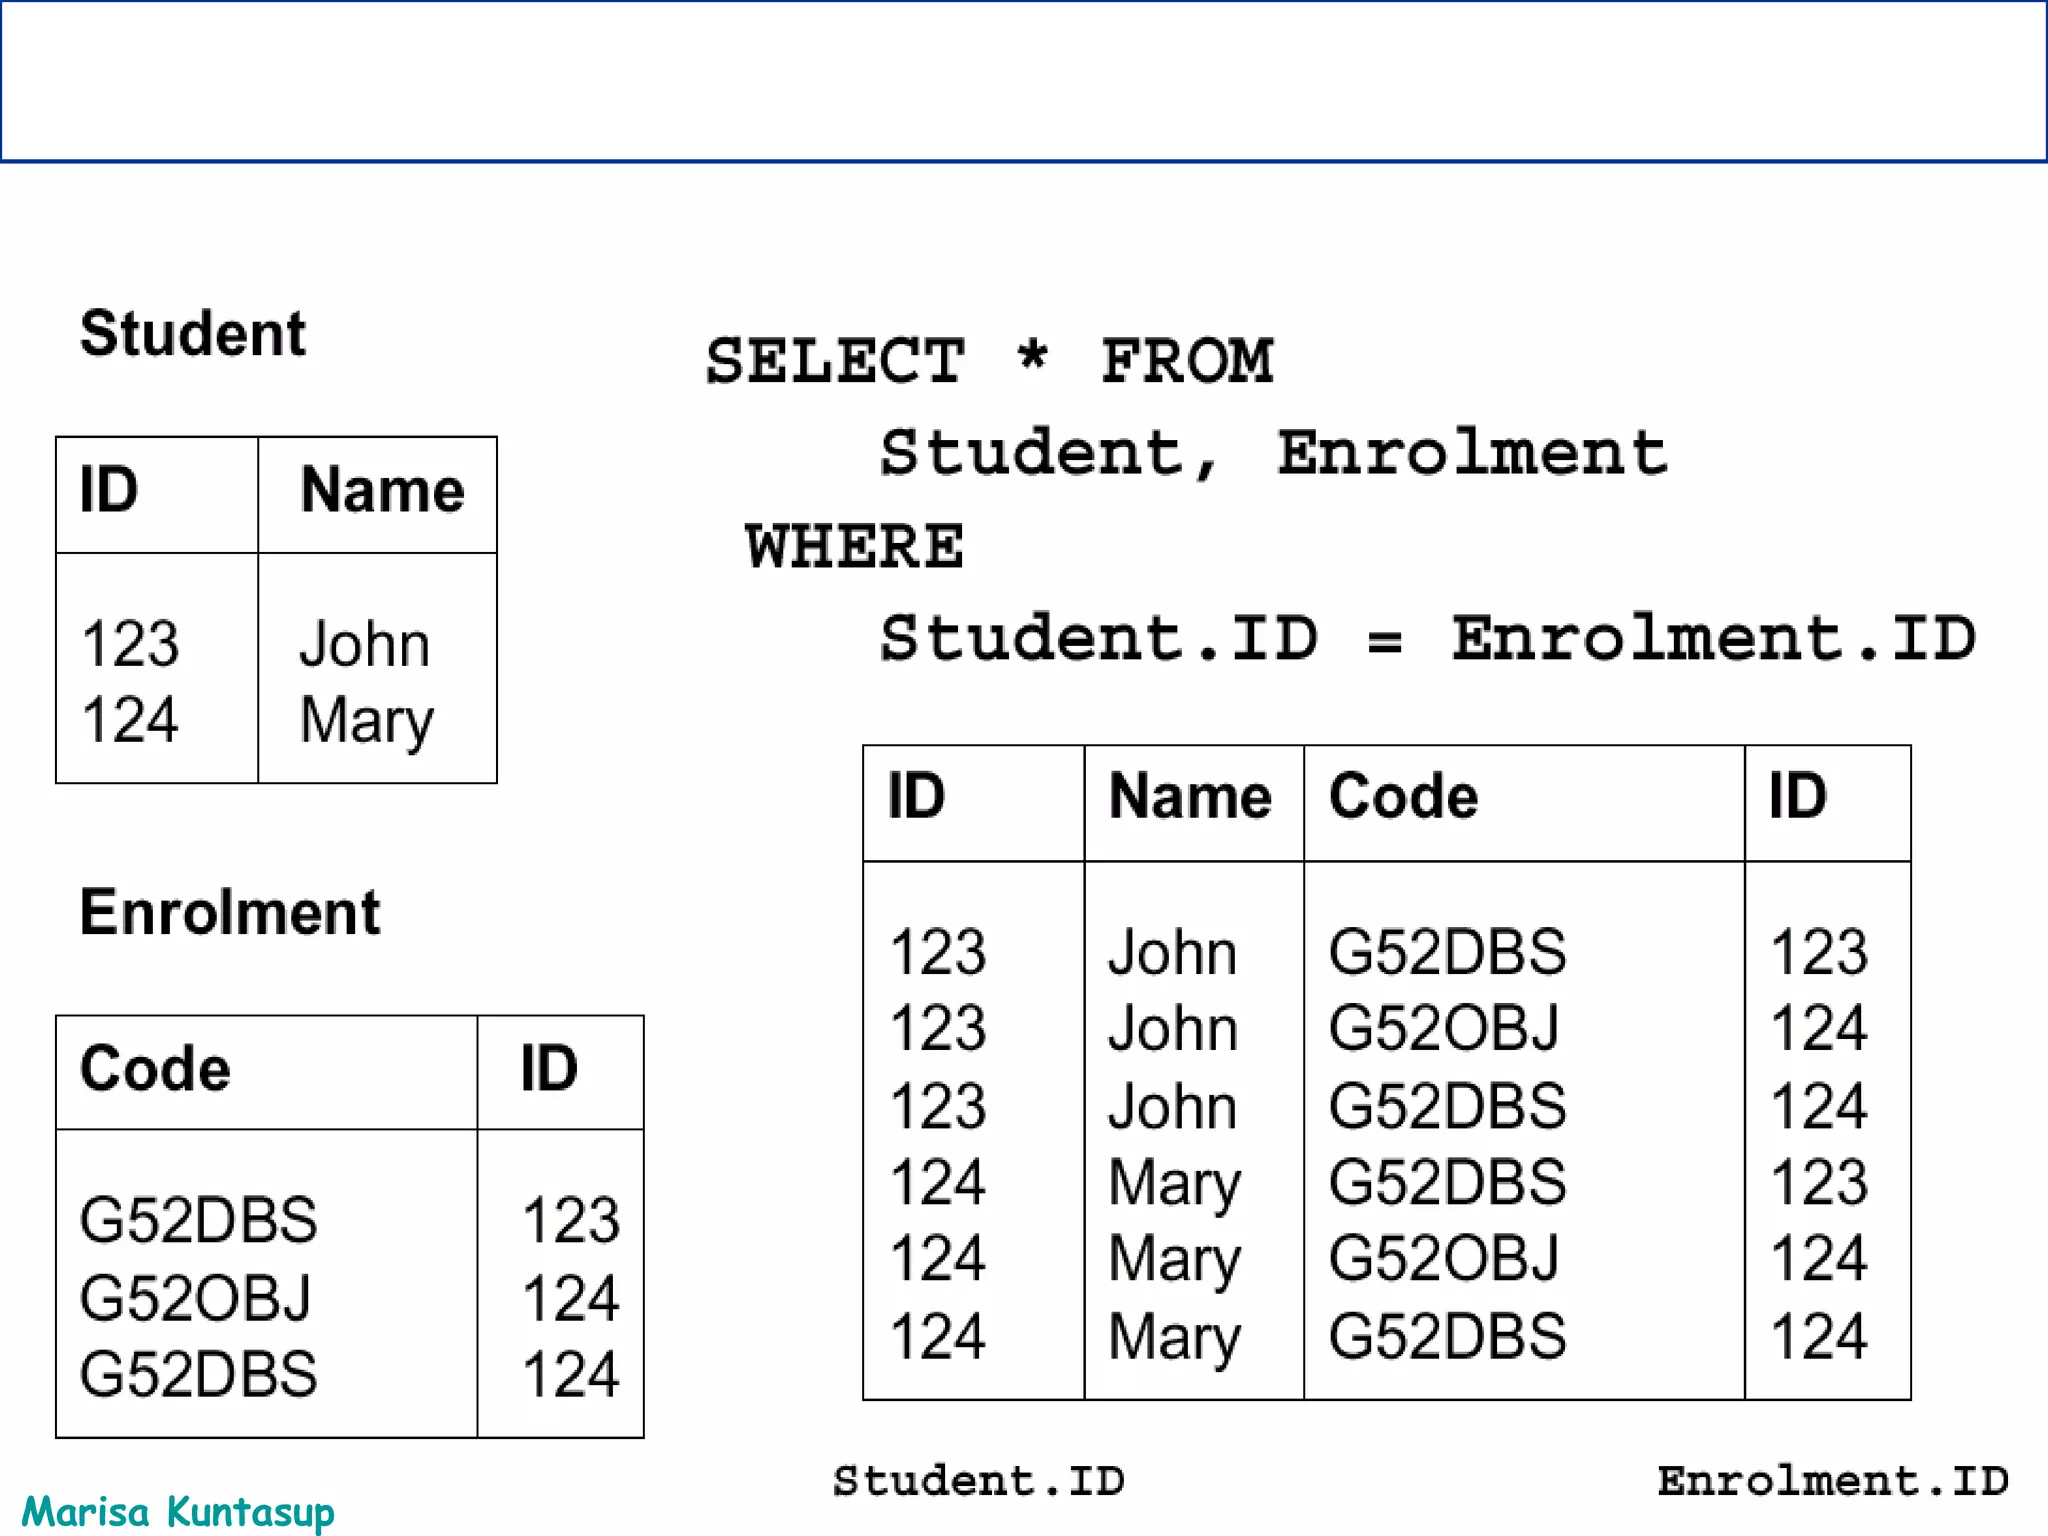The height and width of the screenshot is (1536, 2048).
Task: Select the Code header in result table
Action: click(x=1403, y=797)
